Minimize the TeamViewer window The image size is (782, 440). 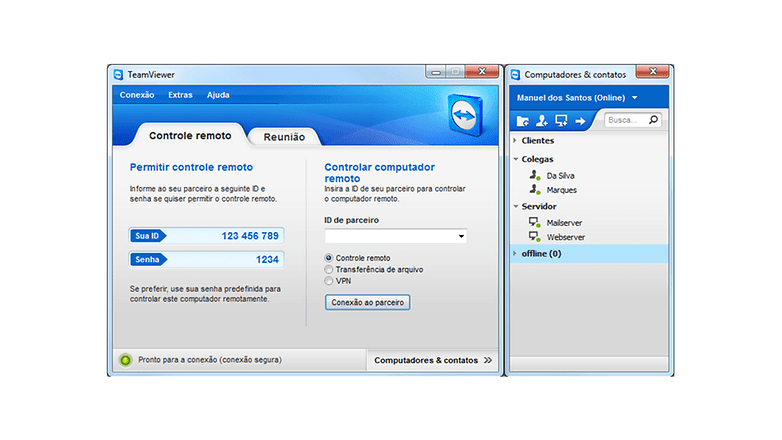point(436,72)
